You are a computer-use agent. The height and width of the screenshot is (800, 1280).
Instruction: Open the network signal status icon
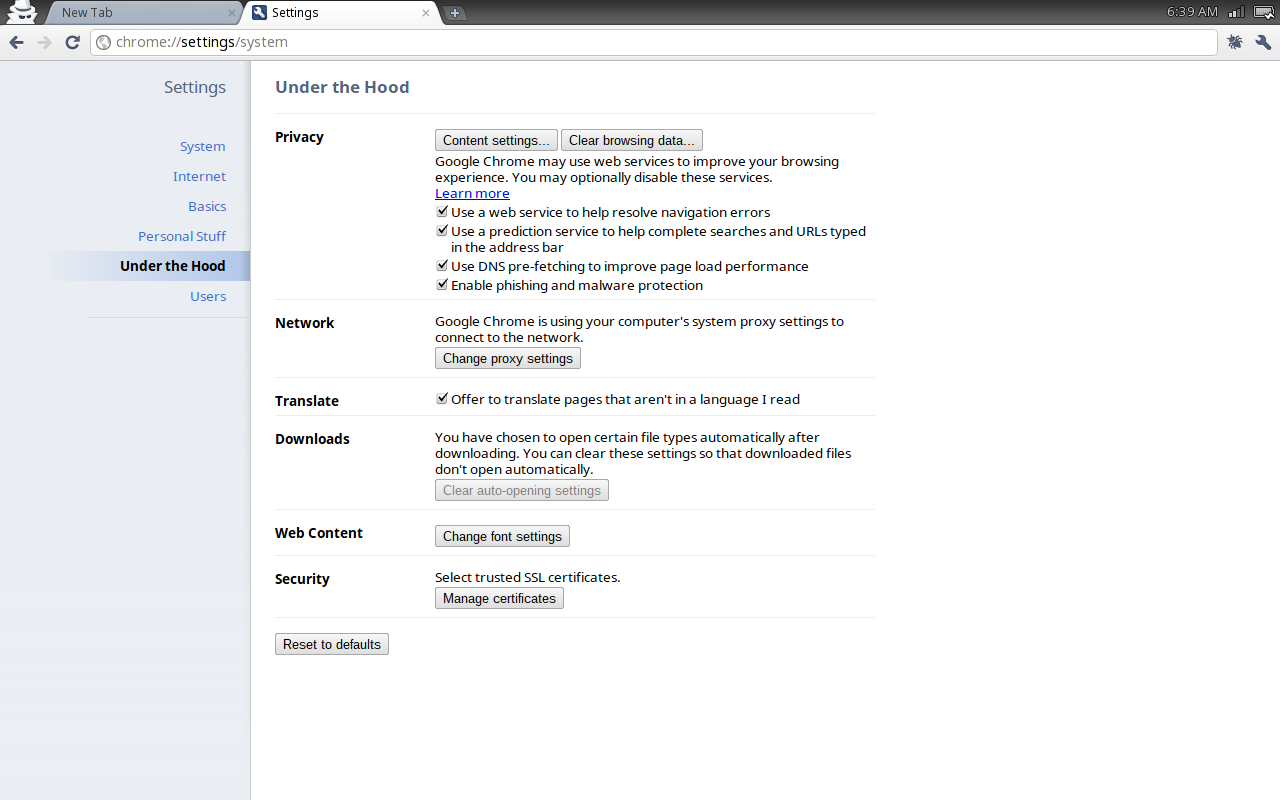1236,12
